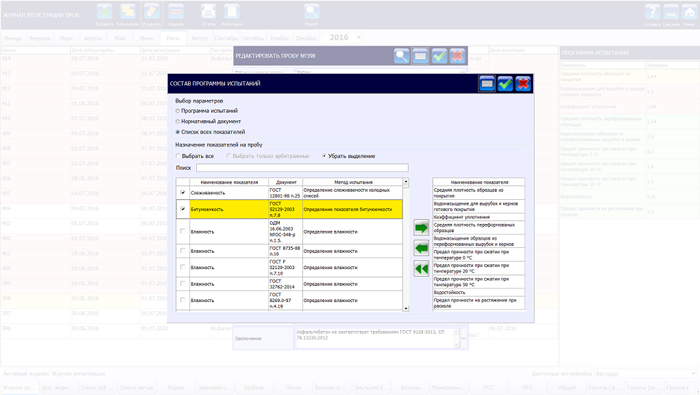Check Влажность row with ОДМ 16.06.2003

(x=182, y=231)
